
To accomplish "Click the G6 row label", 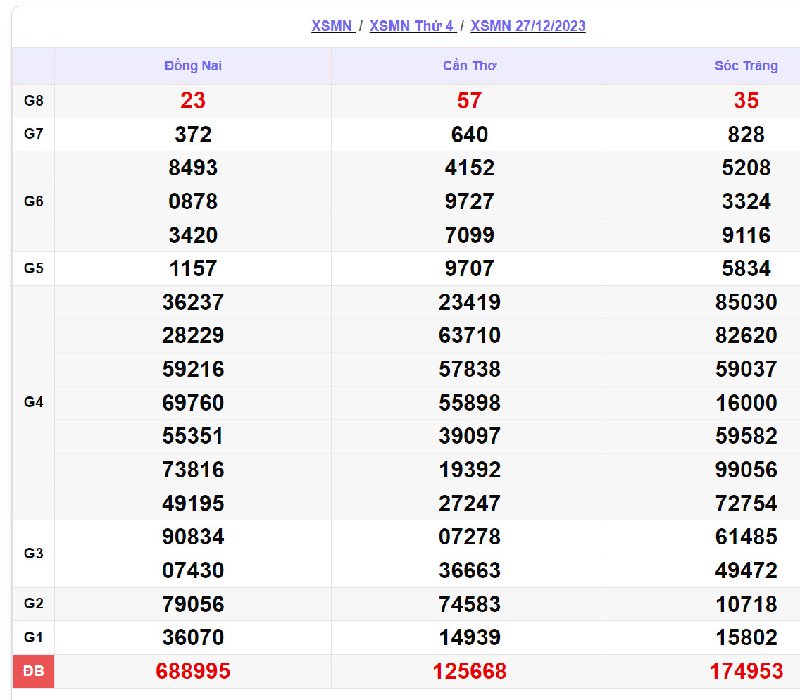I will tap(33, 201).
